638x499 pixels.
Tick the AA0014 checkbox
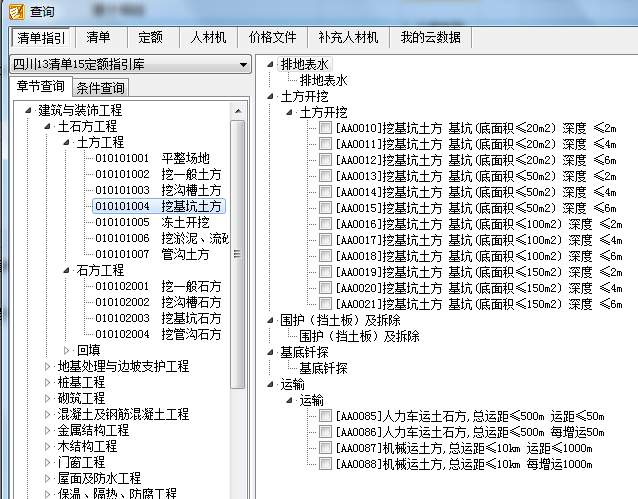(325, 192)
